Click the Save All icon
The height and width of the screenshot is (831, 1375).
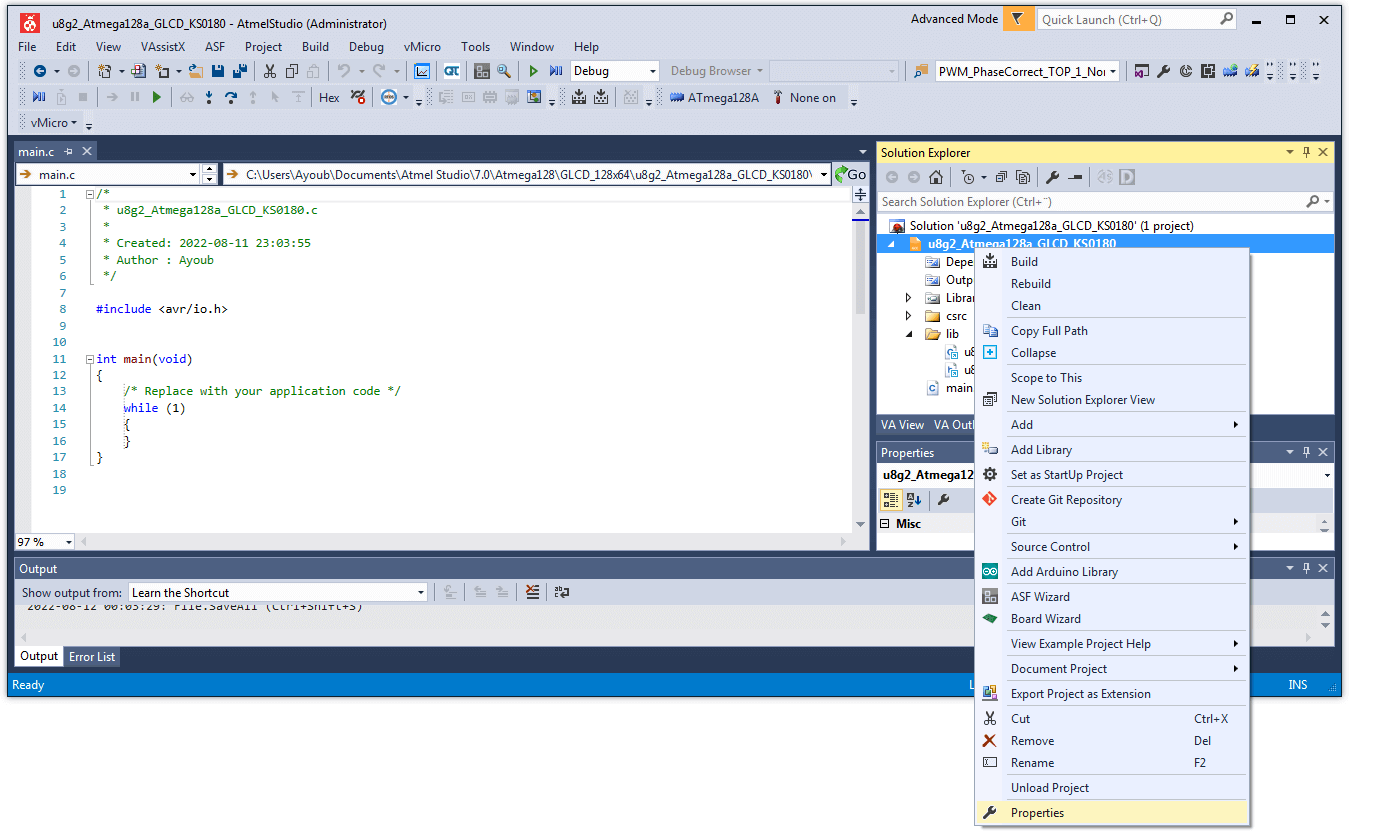pos(240,71)
